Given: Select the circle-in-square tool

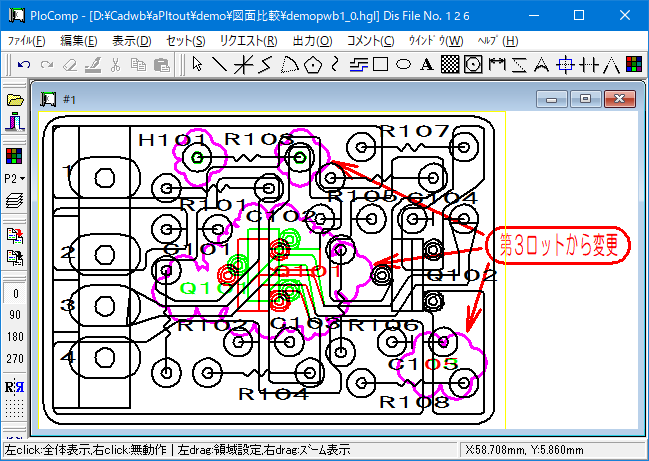Looking at the screenshot, I should (473, 65).
